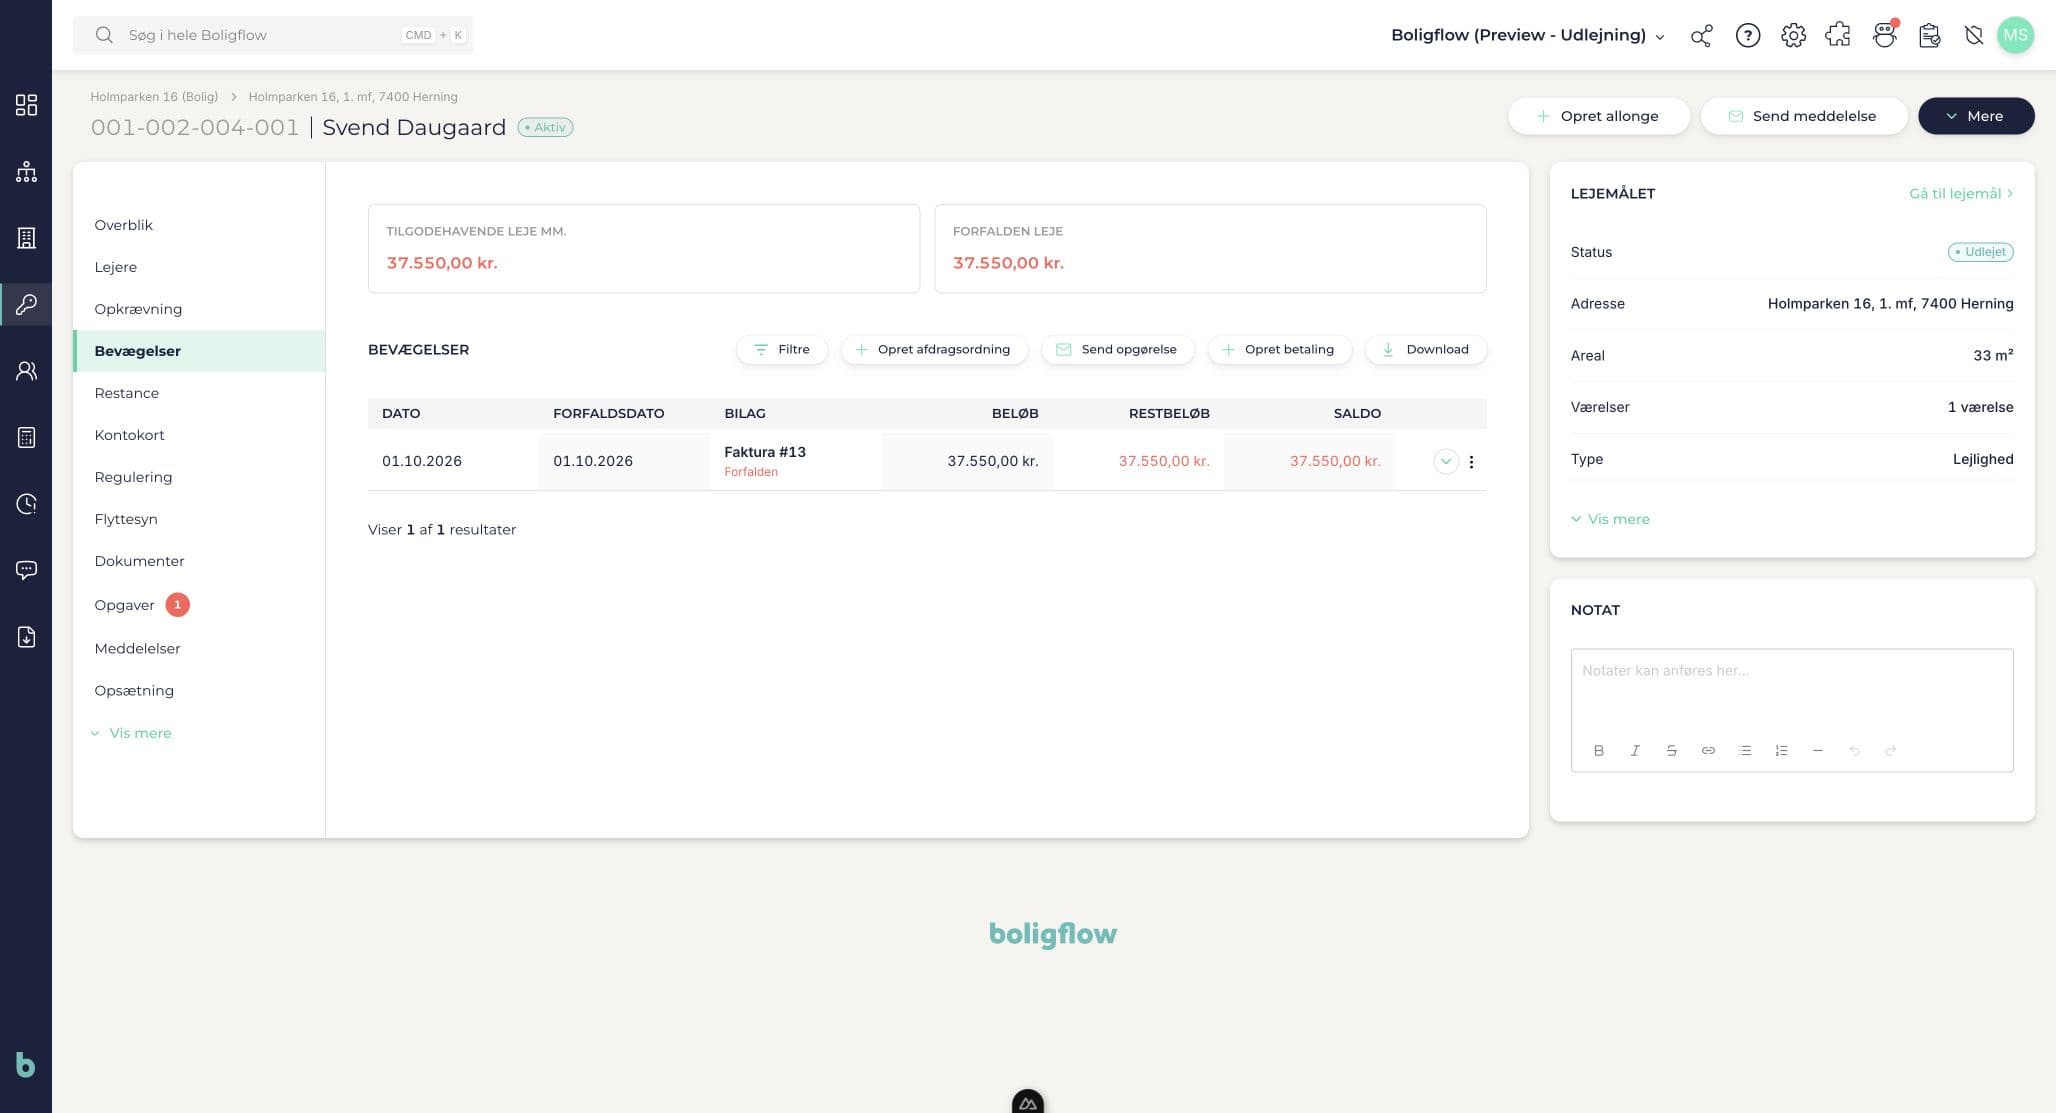Open the three-dot menu for Faktura #13

click(x=1471, y=462)
